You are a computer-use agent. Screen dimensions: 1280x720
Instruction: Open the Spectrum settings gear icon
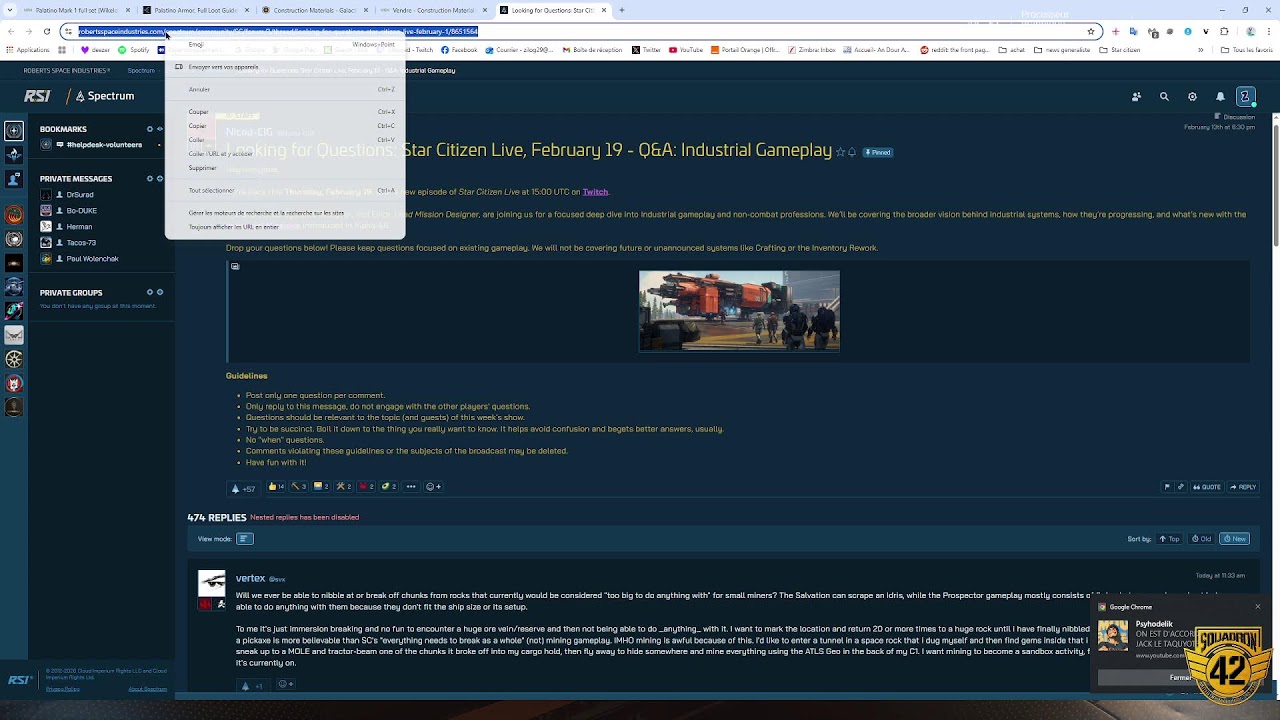[x=1192, y=97]
